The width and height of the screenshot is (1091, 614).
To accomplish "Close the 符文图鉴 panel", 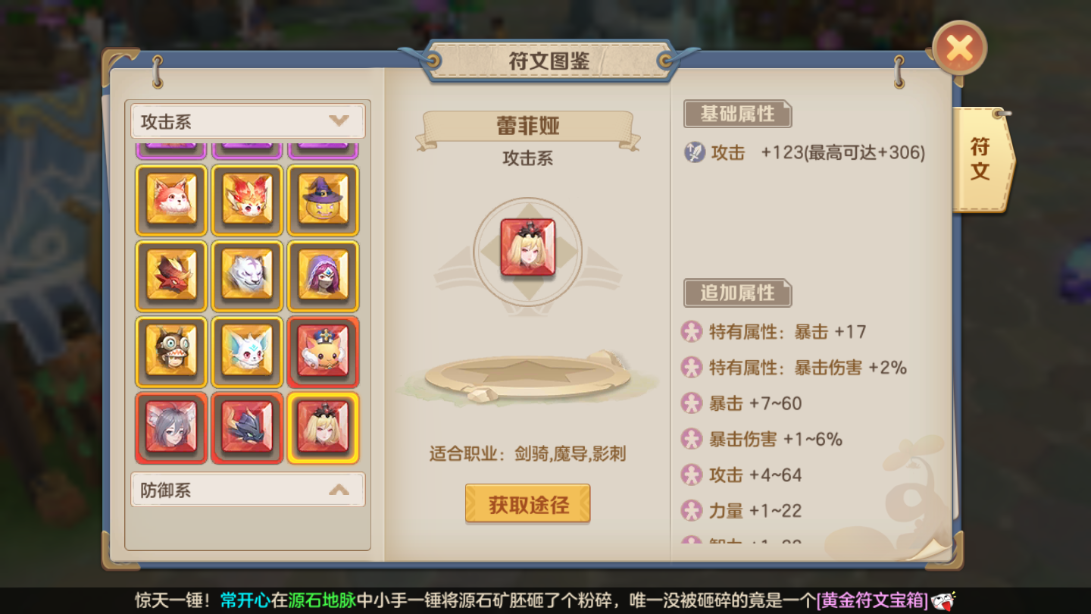I will (959, 48).
